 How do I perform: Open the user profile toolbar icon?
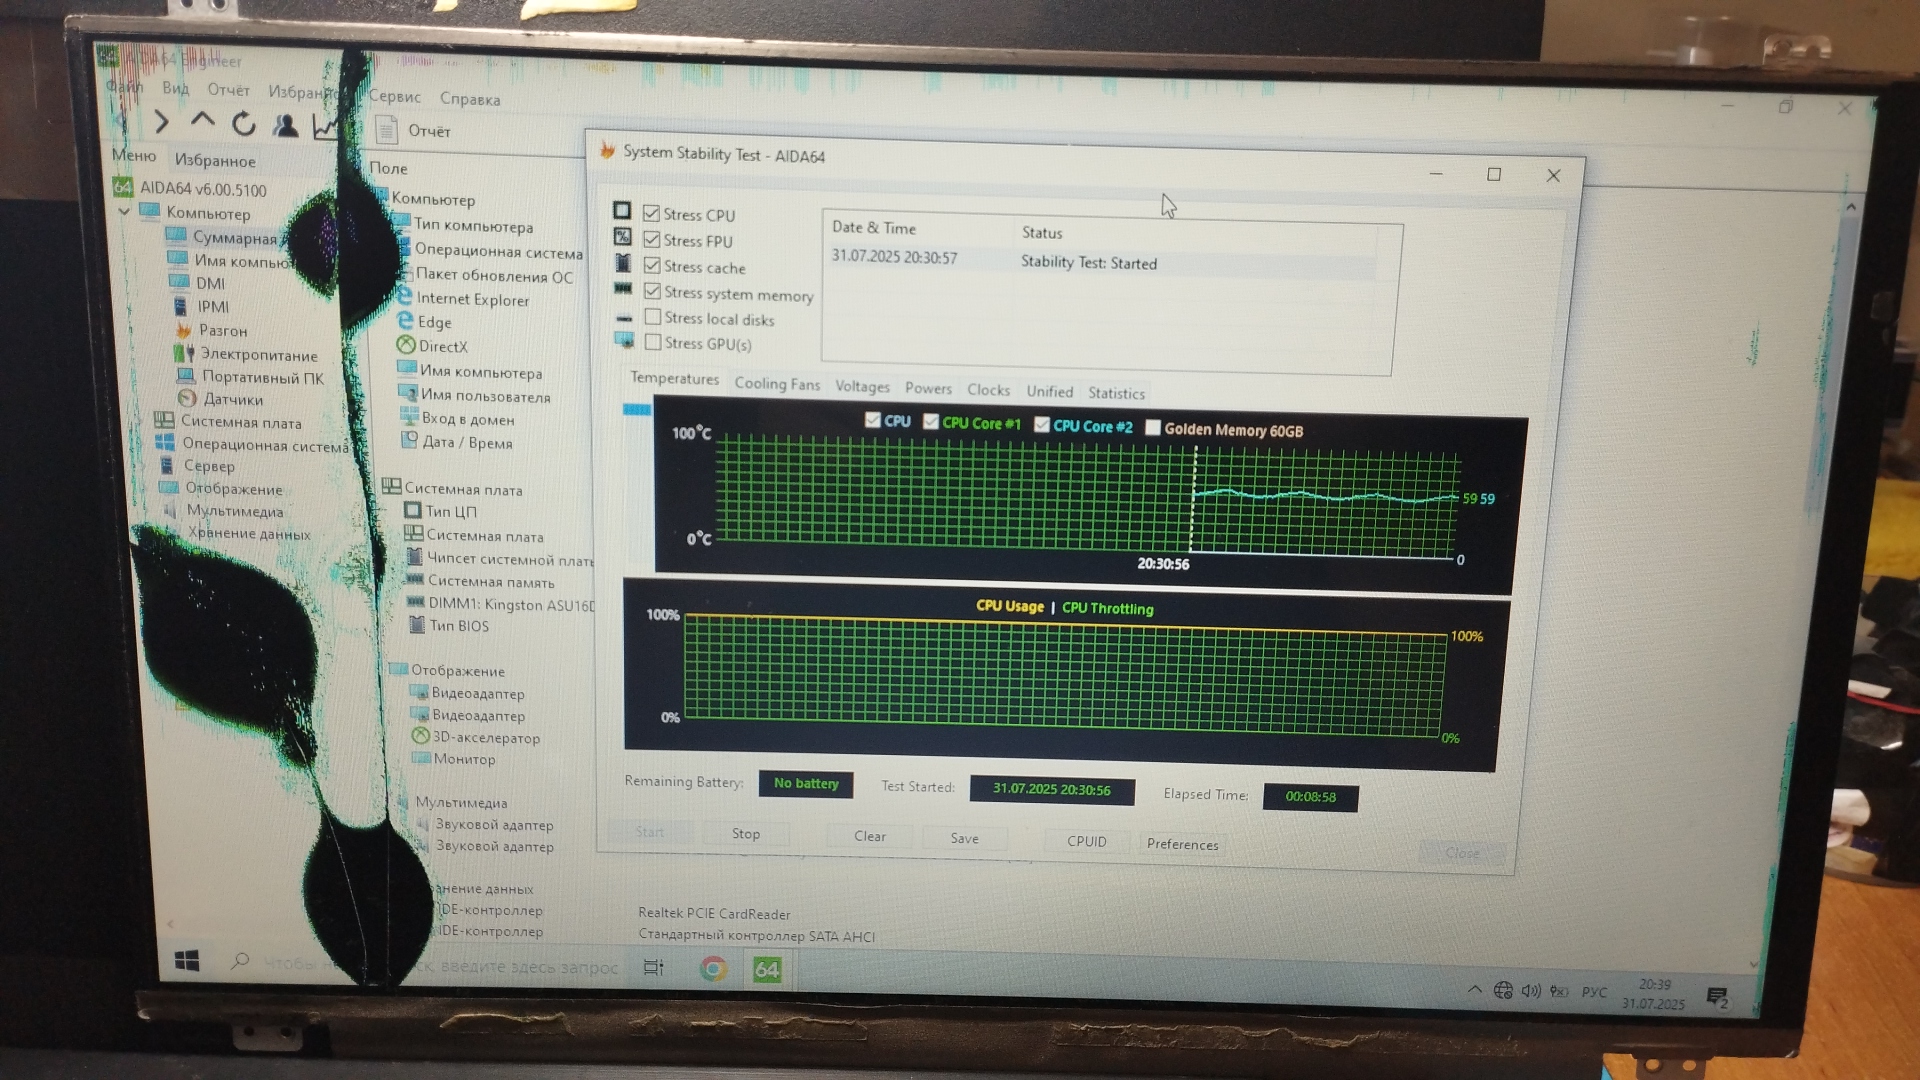click(x=286, y=125)
